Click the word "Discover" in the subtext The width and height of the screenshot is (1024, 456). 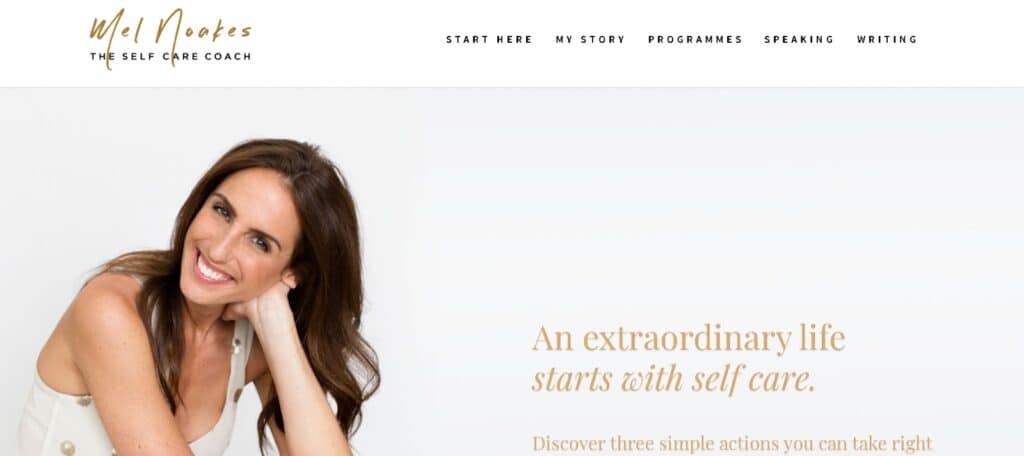(x=570, y=444)
